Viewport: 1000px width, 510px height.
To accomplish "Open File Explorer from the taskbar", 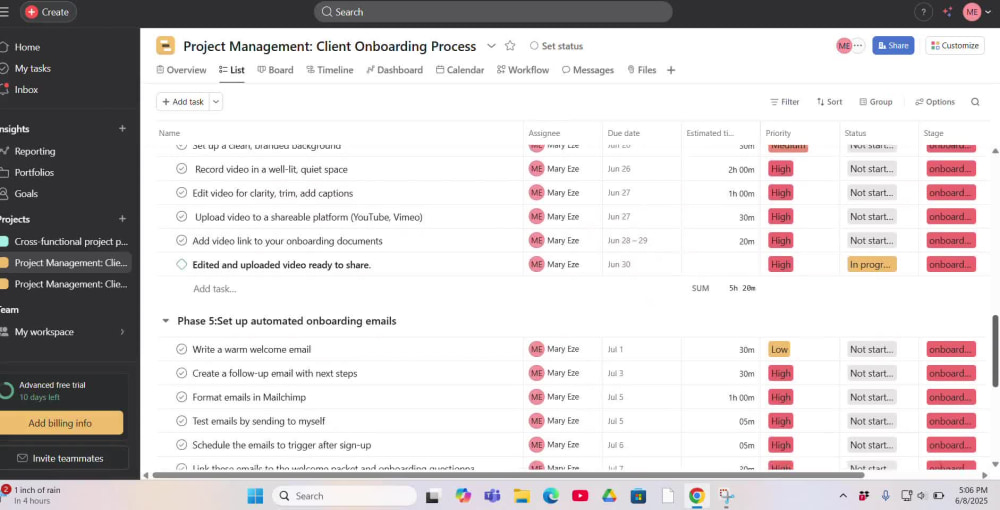I will (522, 496).
